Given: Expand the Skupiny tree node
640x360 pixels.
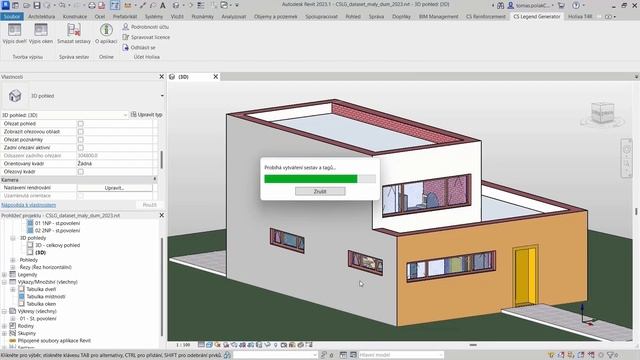Looking at the screenshot, I should [4, 333].
